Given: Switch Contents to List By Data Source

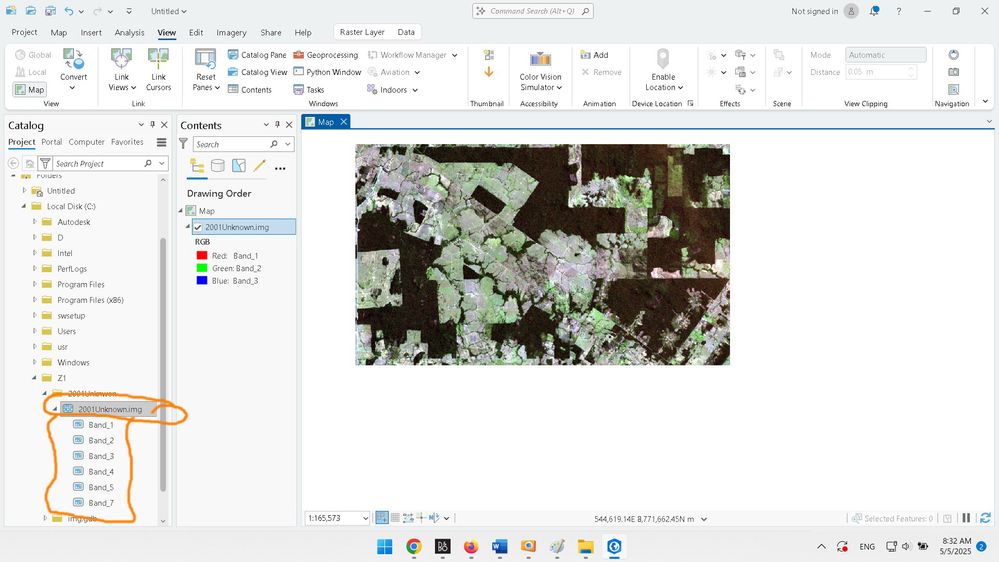Looking at the screenshot, I should (217, 166).
